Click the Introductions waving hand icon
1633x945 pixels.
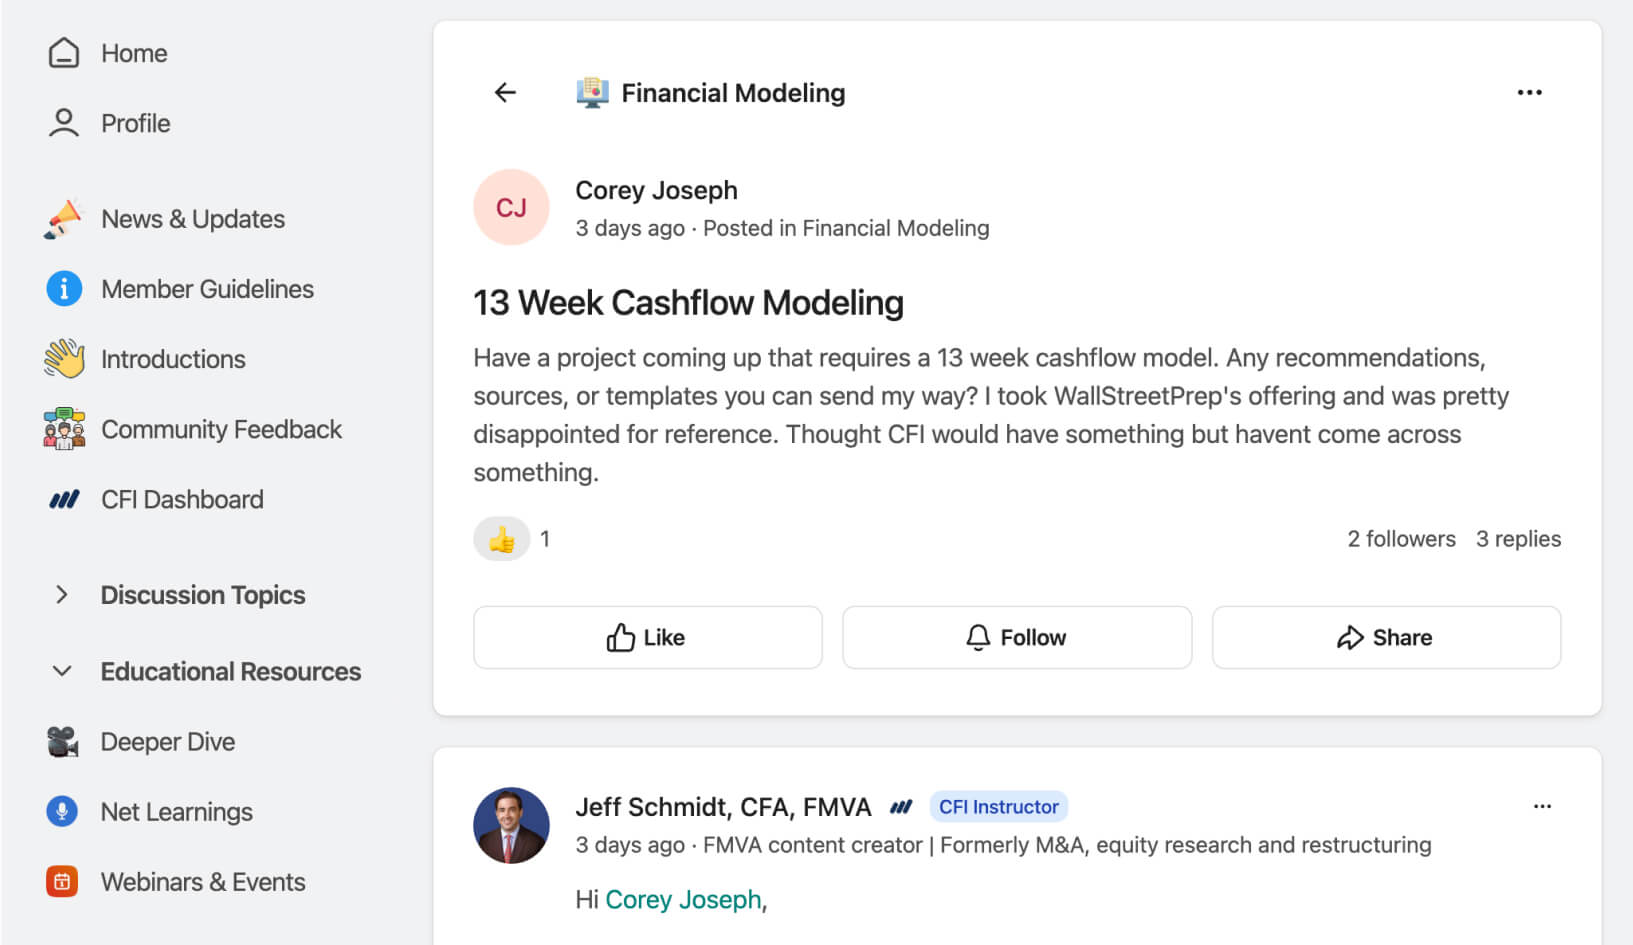pos(64,359)
